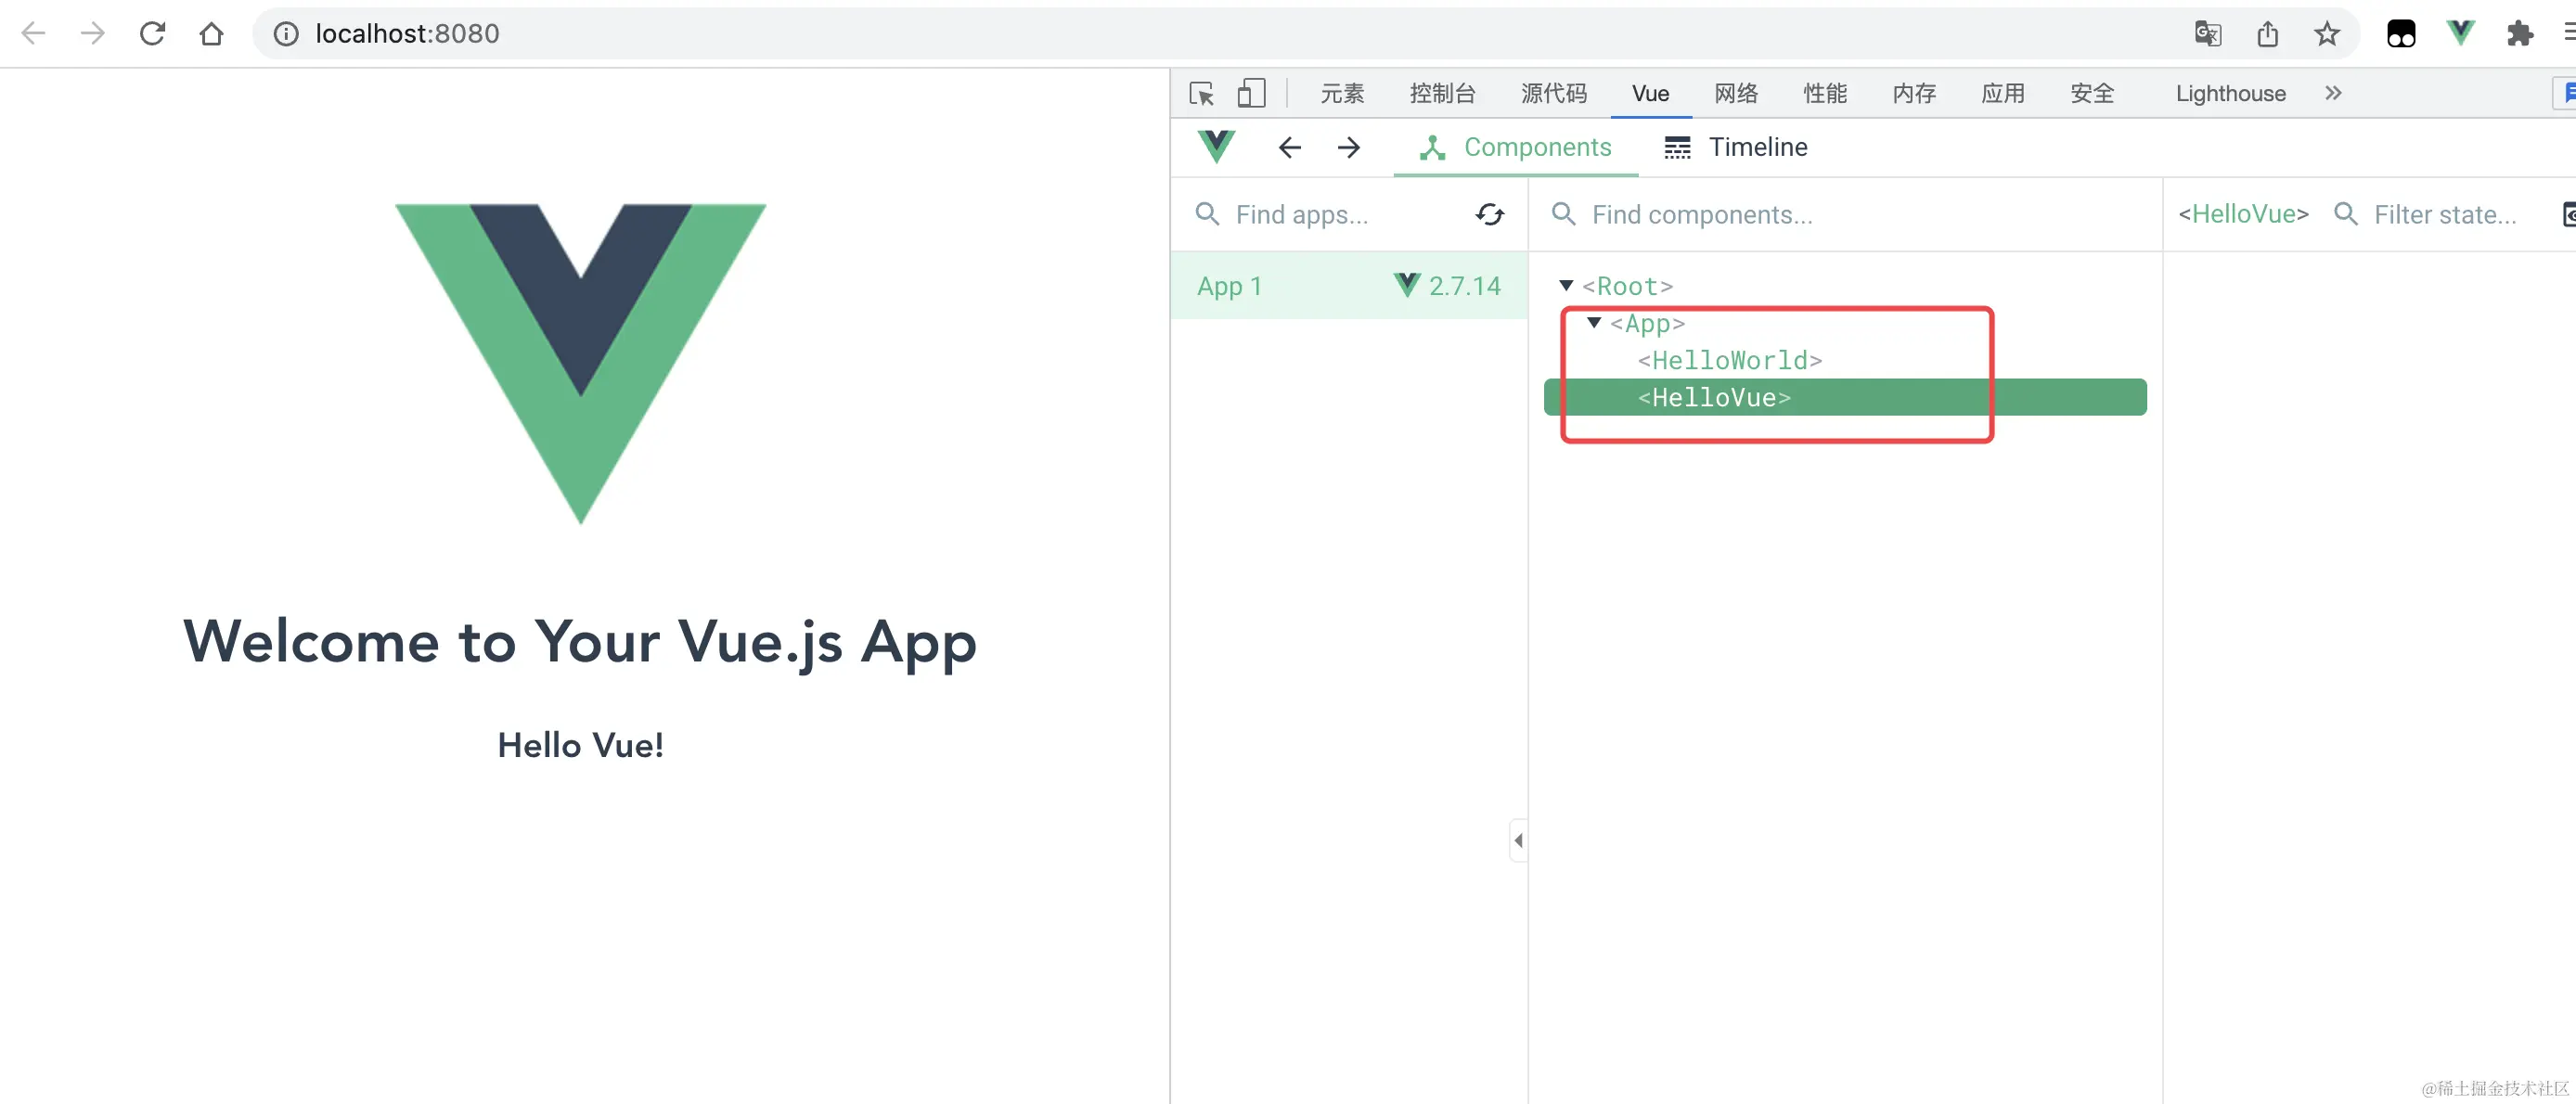Screen dimensions: 2576x1104
Task: Go to browser home page
Action: click(x=211, y=33)
